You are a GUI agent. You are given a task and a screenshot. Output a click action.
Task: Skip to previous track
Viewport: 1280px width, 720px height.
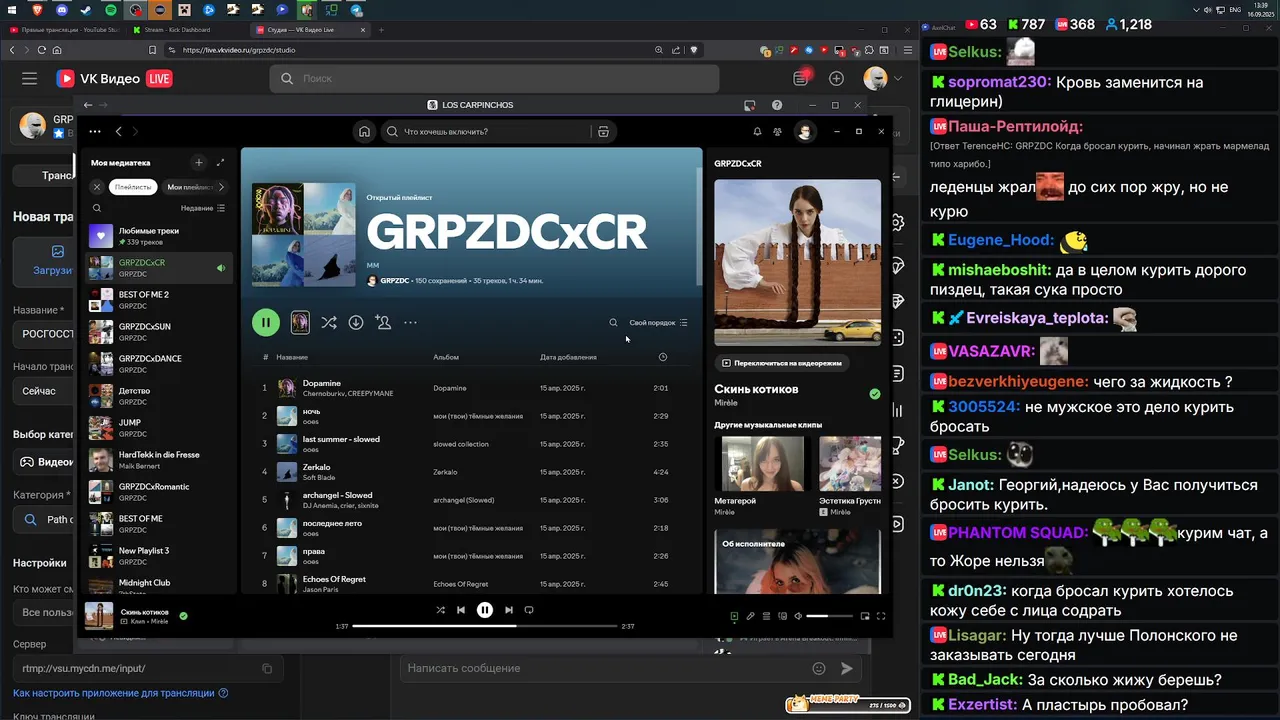(461, 610)
